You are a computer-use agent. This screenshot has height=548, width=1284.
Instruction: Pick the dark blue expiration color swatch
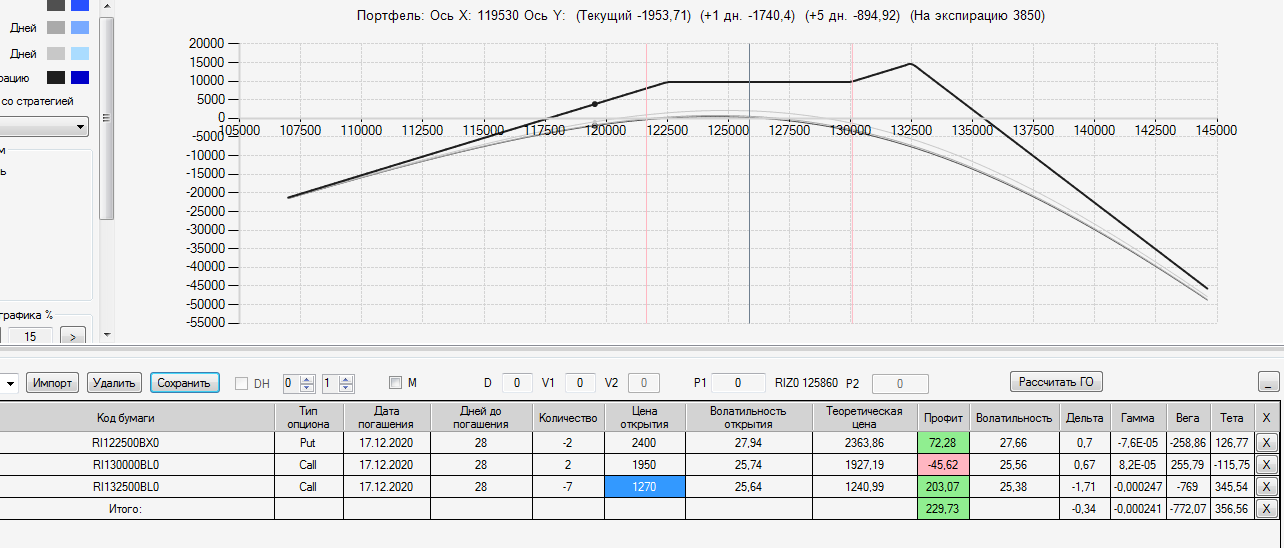point(80,78)
